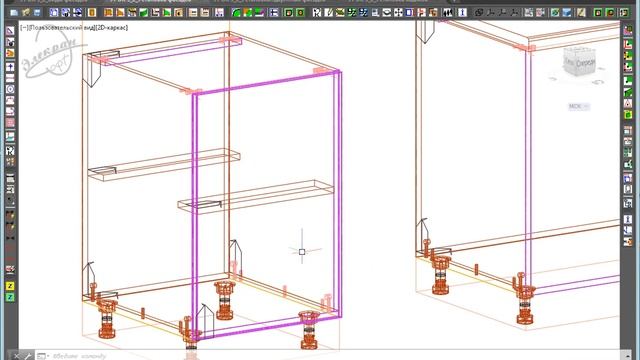Click the circle icon in left toolbar
Viewport: 640px width, 360px height.
[10, 89]
